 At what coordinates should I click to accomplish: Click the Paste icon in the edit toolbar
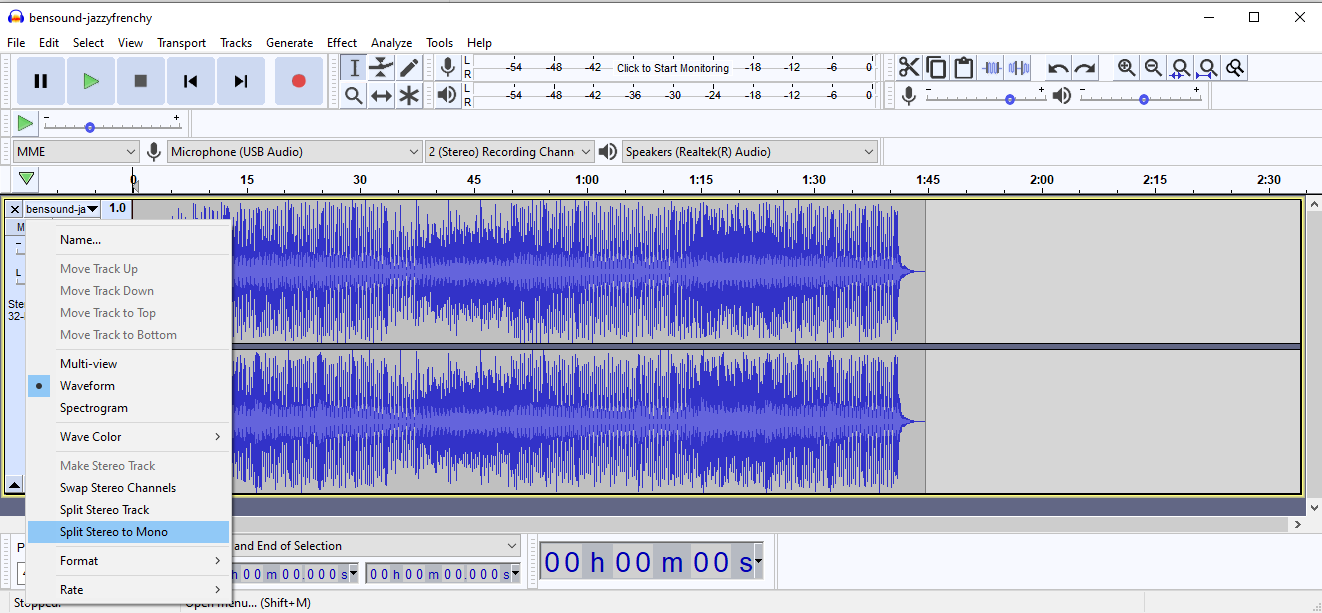[963, 67]
